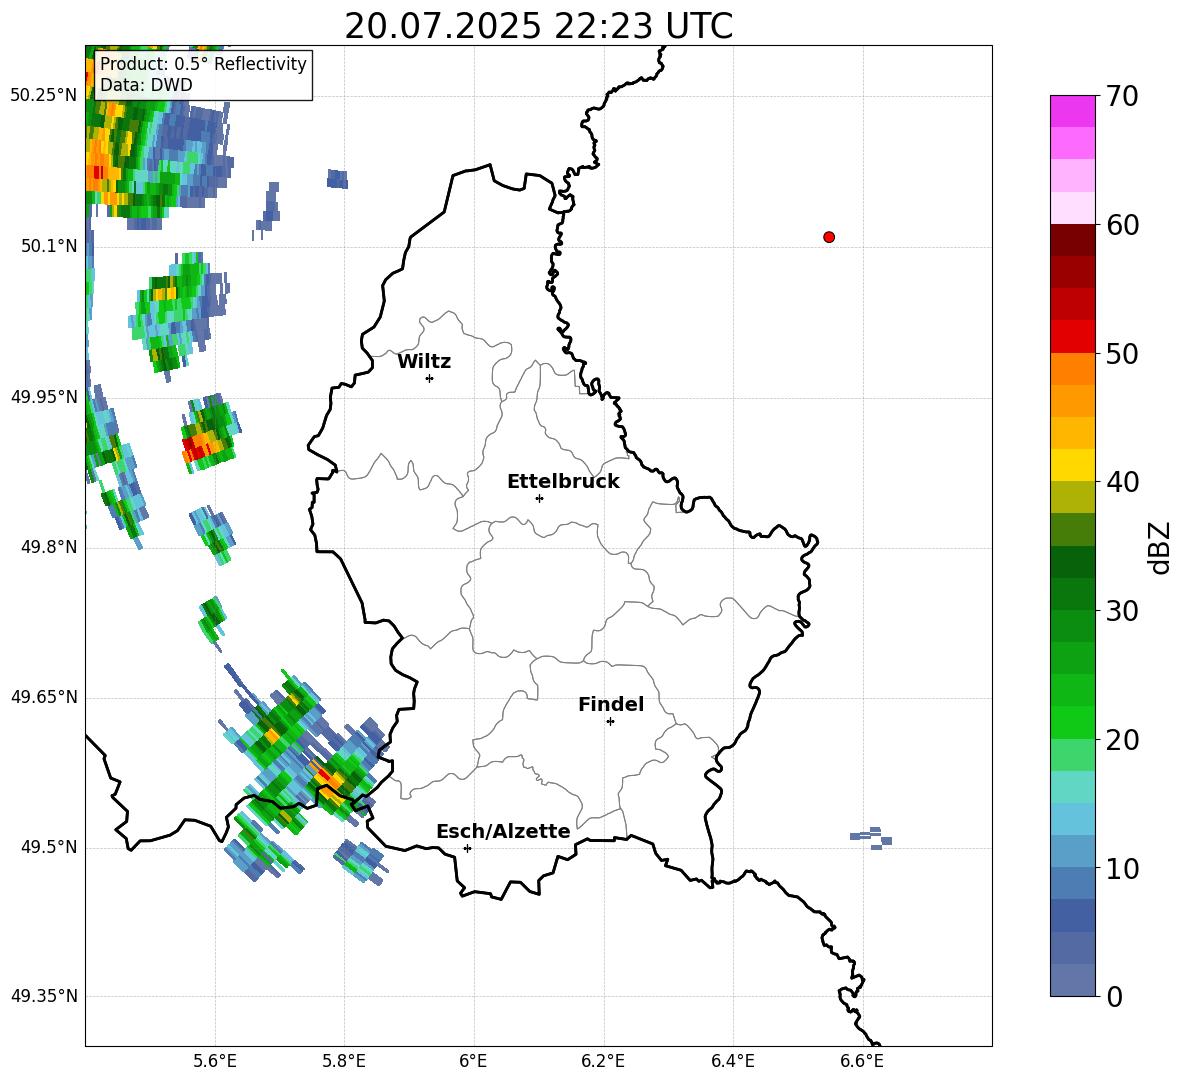Click the small isolated echo near 49.75°N 5.6°E
This screenshot has width=1184, height=1081.
212,620
